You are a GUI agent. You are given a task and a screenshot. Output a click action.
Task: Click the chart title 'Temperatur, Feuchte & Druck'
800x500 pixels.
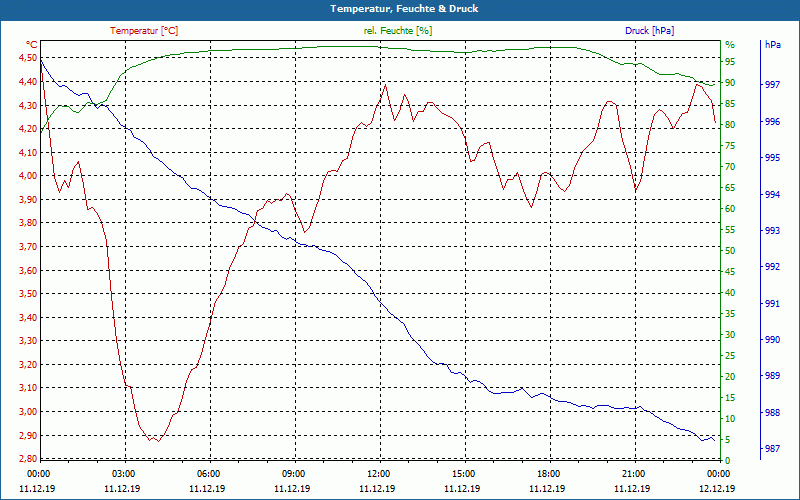(x=404, y=9)
